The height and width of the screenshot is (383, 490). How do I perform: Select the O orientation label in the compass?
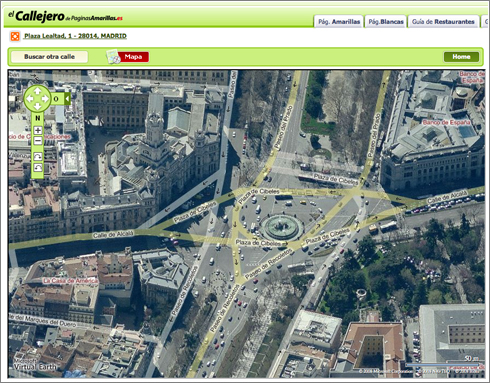tap(56, 99)
